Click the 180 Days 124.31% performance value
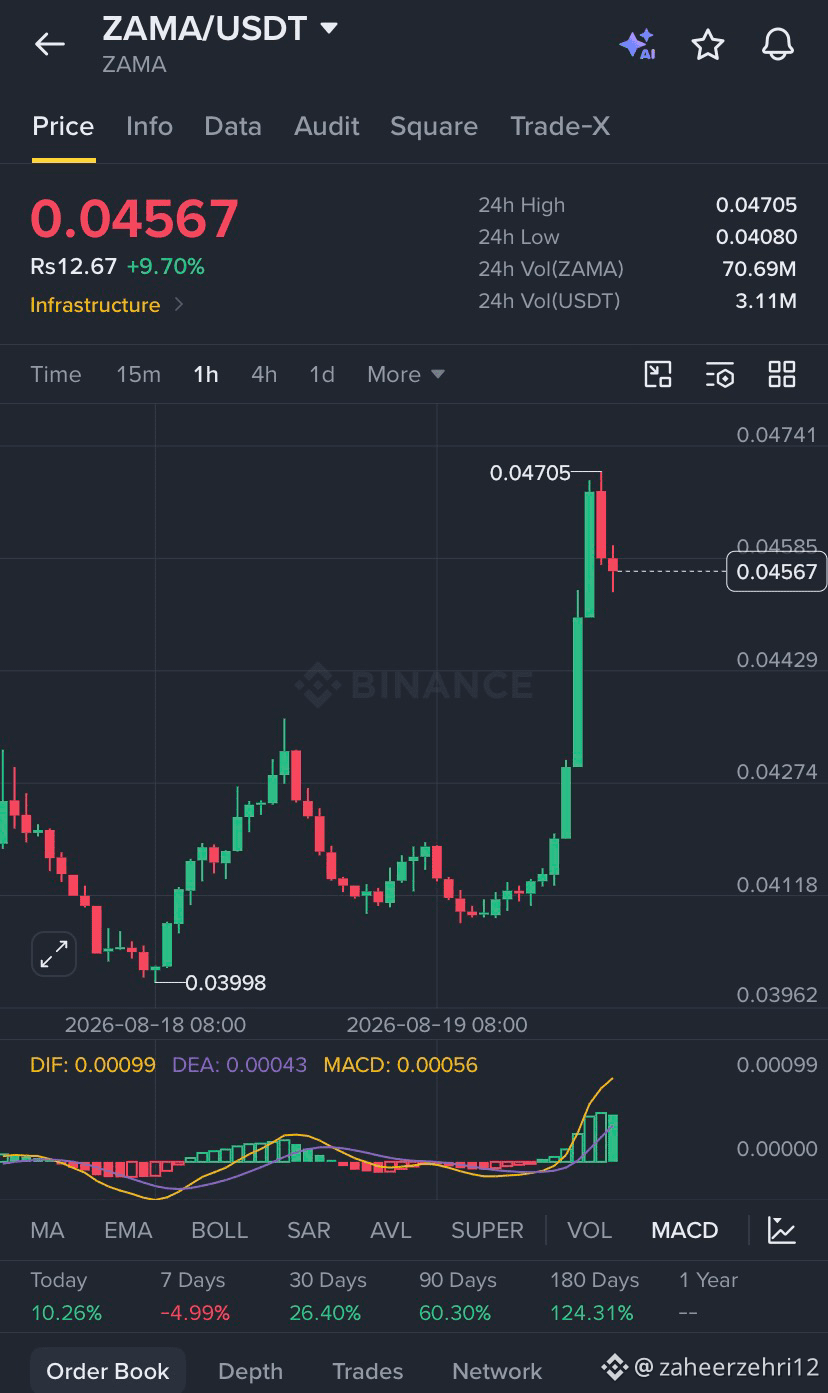Screen dimensions: 828x1393 592,1313
